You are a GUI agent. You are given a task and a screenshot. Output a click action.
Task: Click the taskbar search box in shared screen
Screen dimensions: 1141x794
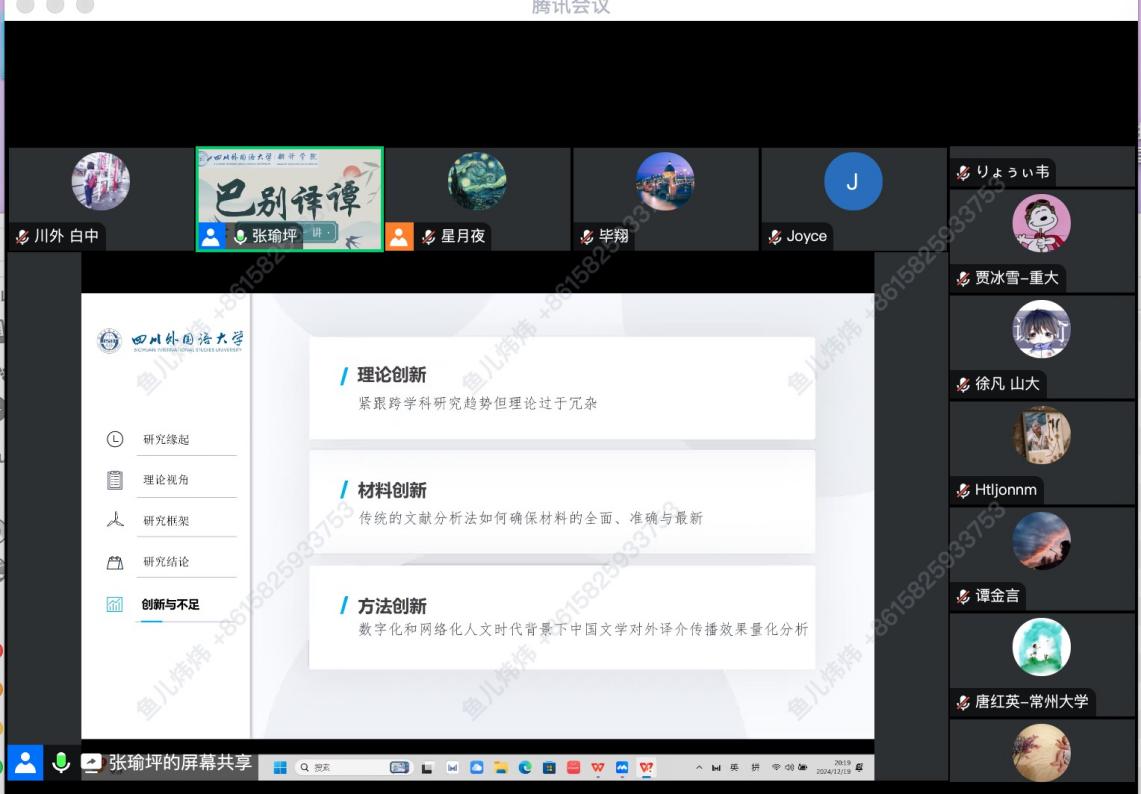340,768
